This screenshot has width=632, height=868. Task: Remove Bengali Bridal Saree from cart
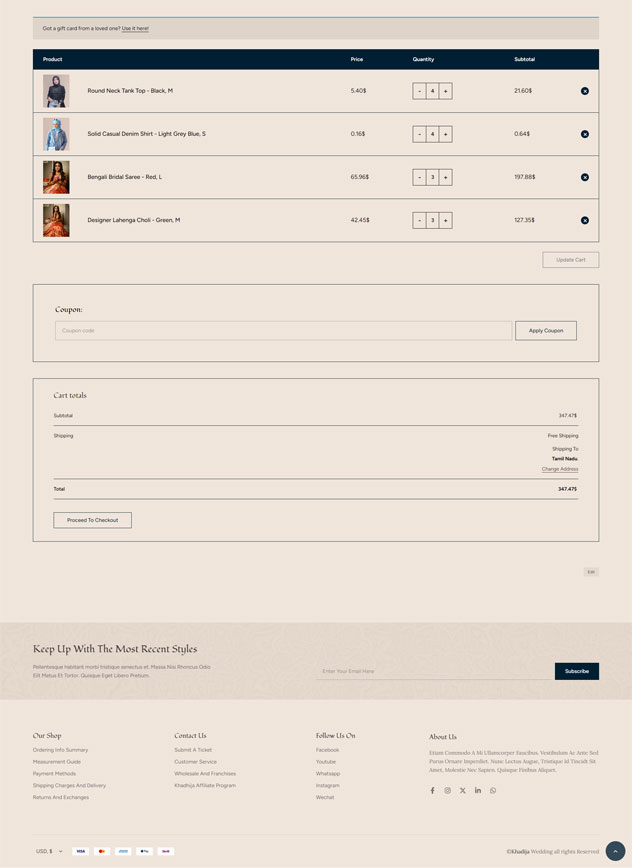click(x=585, y=177)
